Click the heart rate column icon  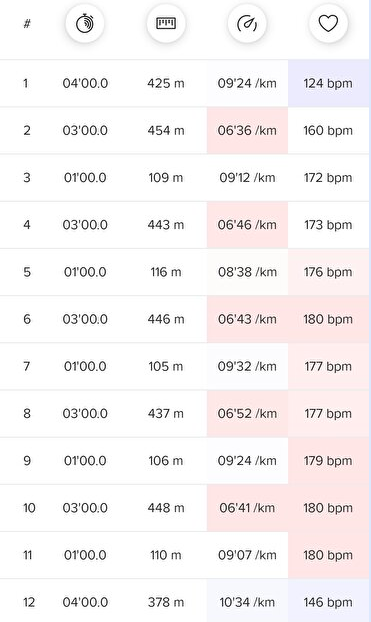(328, 23)
